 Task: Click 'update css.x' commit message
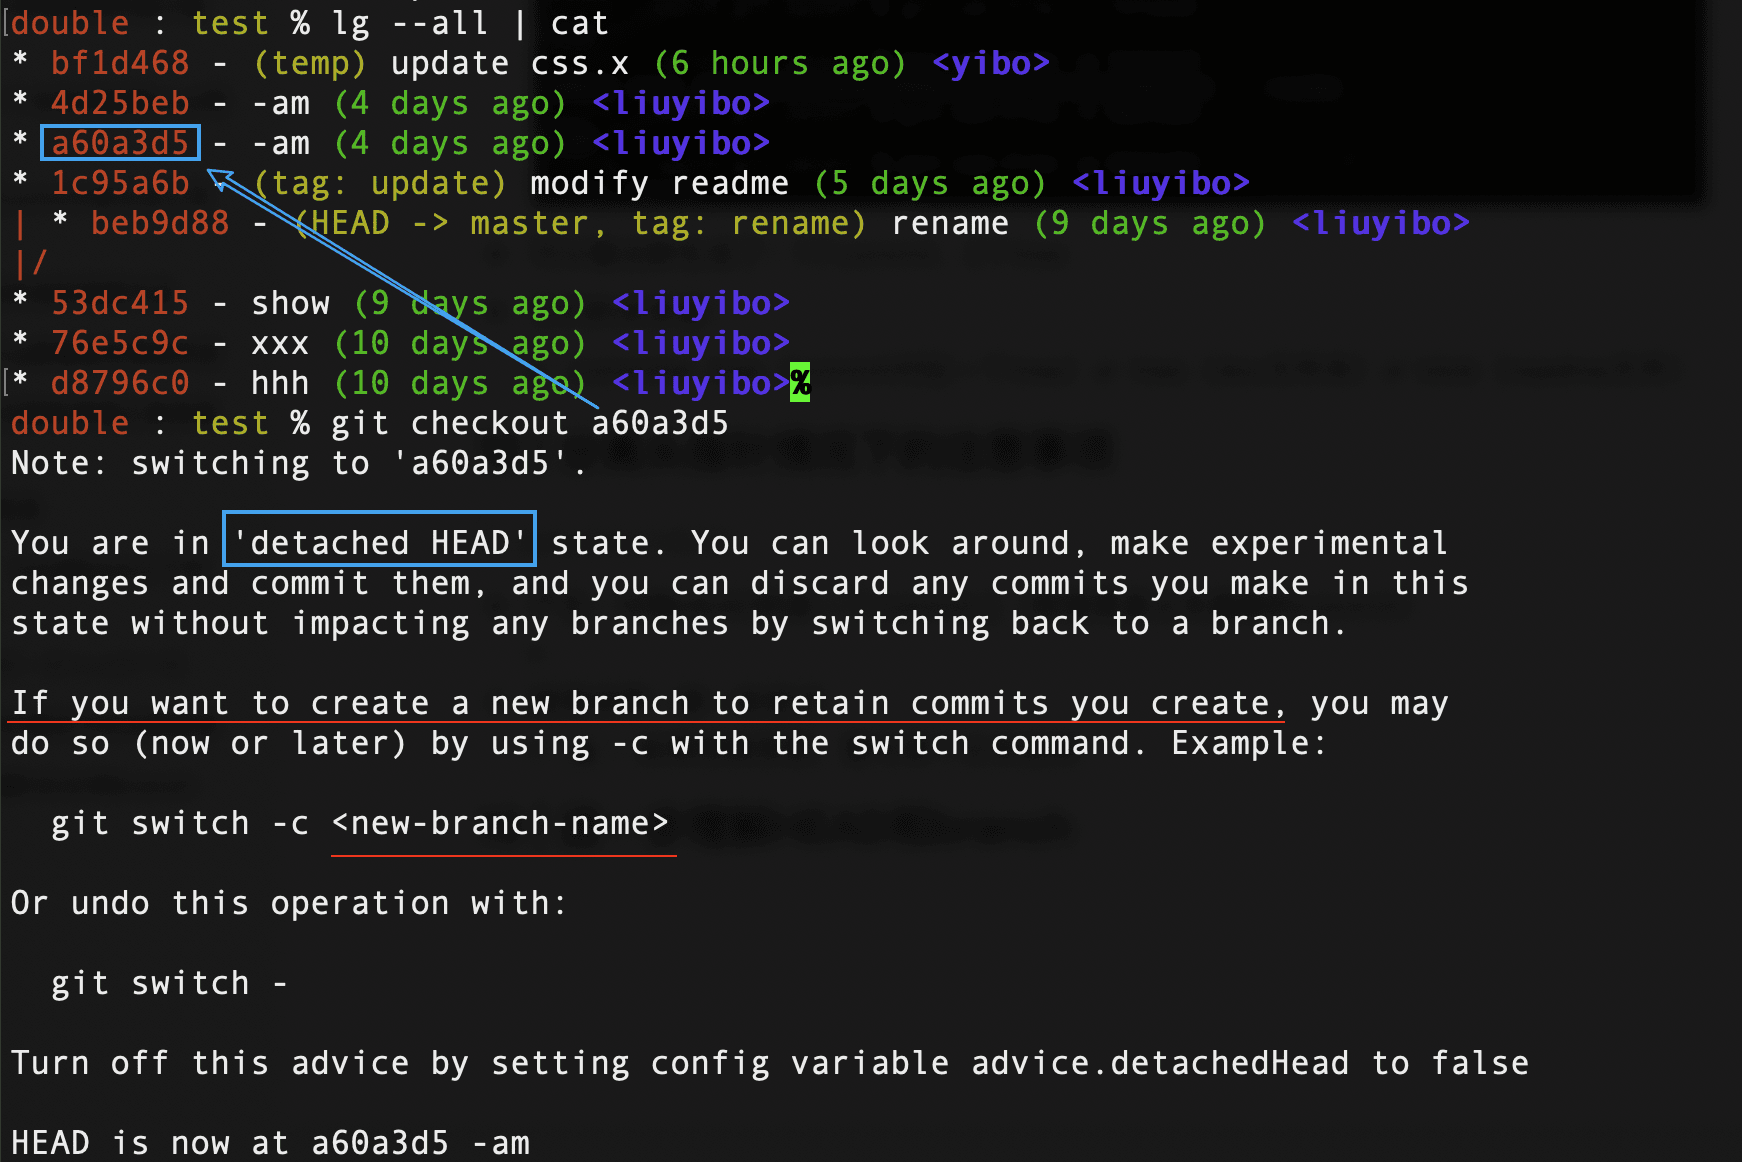coord(510,63)
